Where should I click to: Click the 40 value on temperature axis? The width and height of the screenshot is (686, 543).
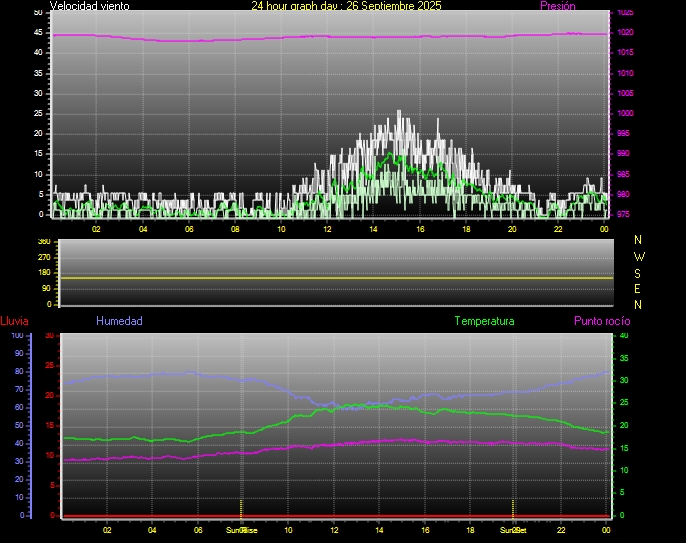point(624,335)
